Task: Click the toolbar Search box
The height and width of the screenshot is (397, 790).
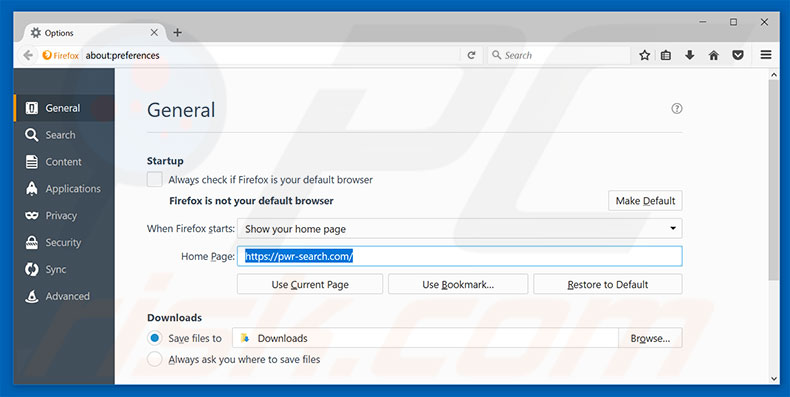Action: (x=559, y=55)
